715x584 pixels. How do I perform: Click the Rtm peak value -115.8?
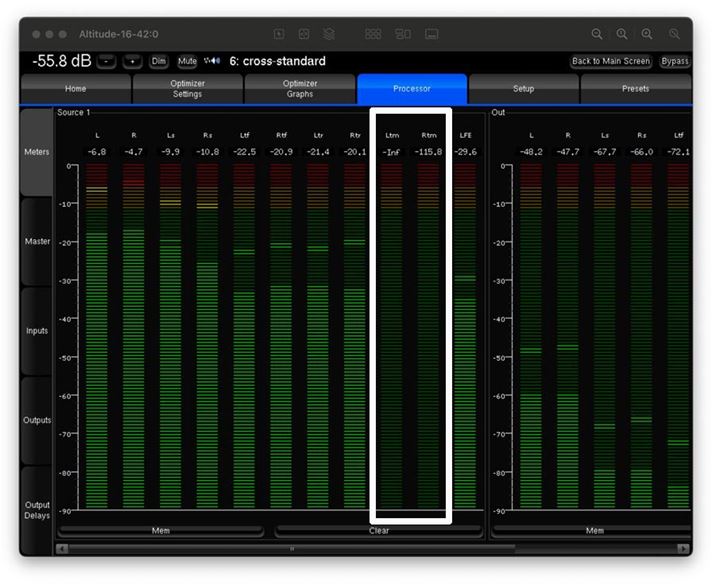coord(429,152)
